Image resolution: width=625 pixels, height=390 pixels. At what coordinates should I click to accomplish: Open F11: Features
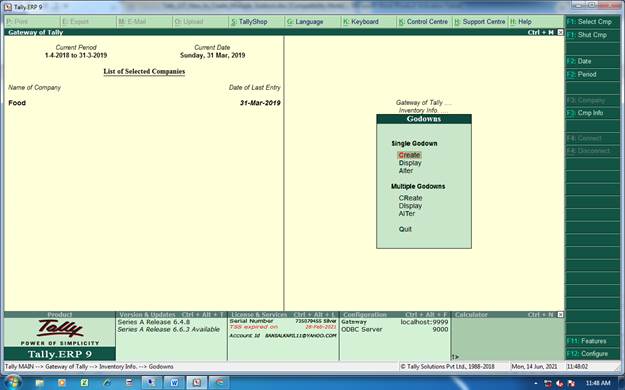593,341
